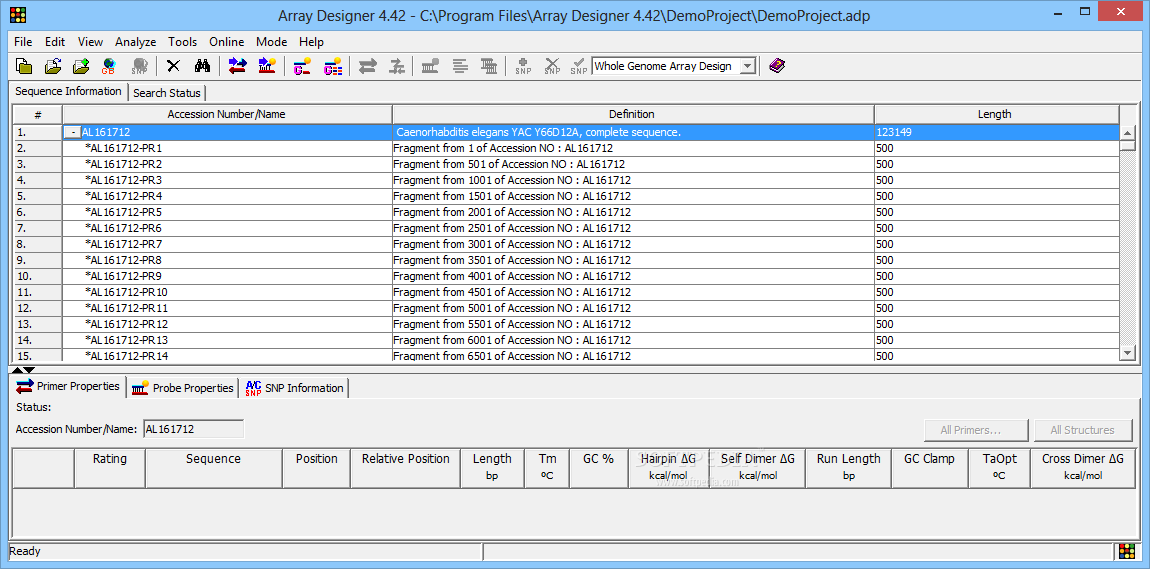
Task: Open the Whole Genome Array Design dropdown
Action: [747, 66]
